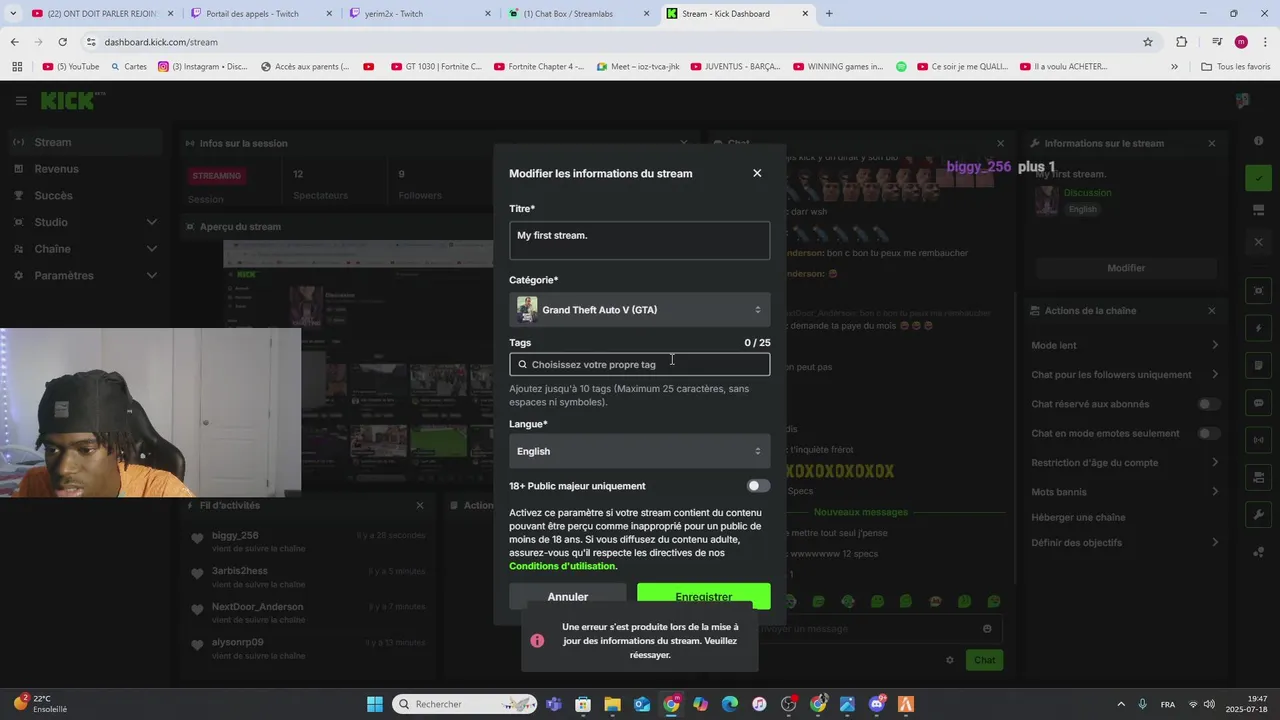
Task: Open the Windows Start menu
Action: coord(375,704)
